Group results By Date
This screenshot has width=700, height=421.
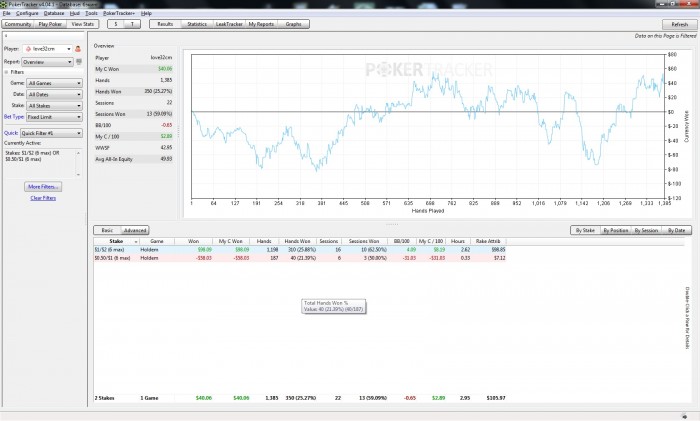[x=676, y=230]
